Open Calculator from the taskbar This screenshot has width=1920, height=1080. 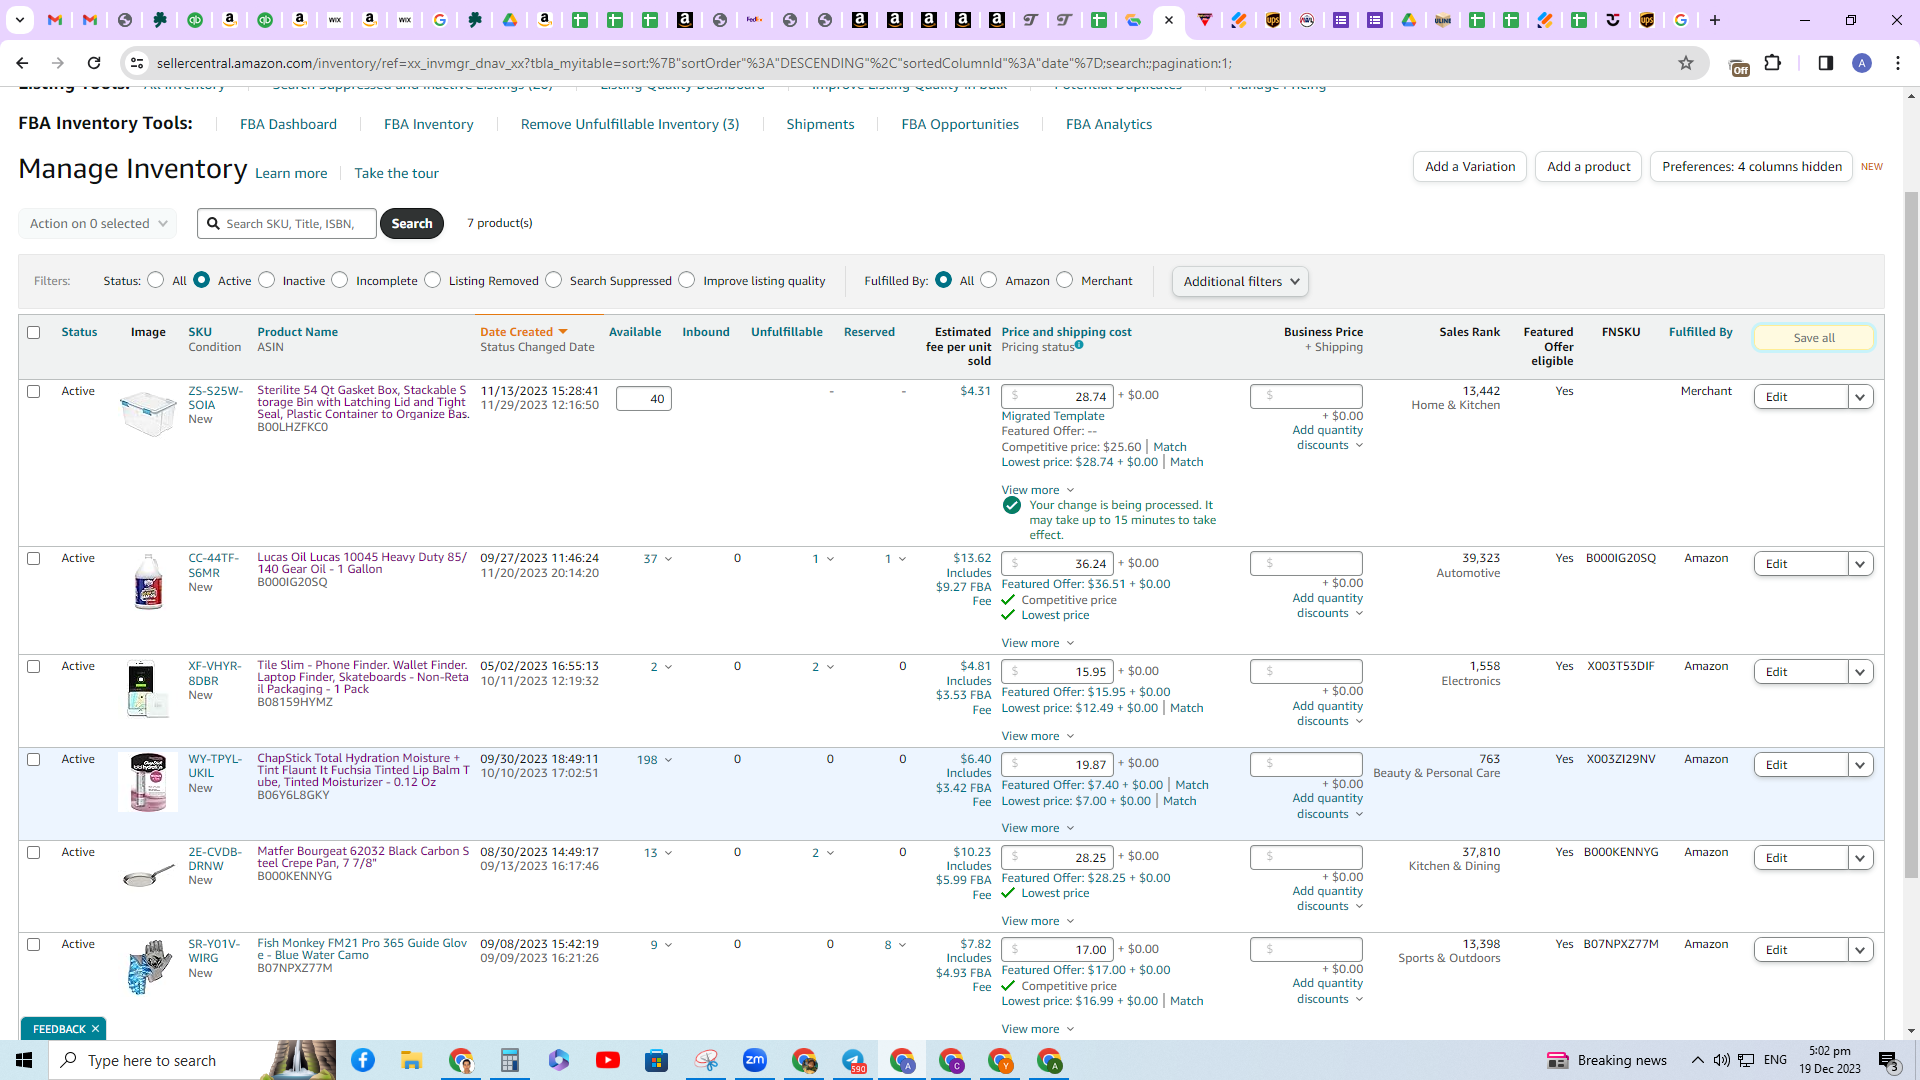pos(509,1060)
